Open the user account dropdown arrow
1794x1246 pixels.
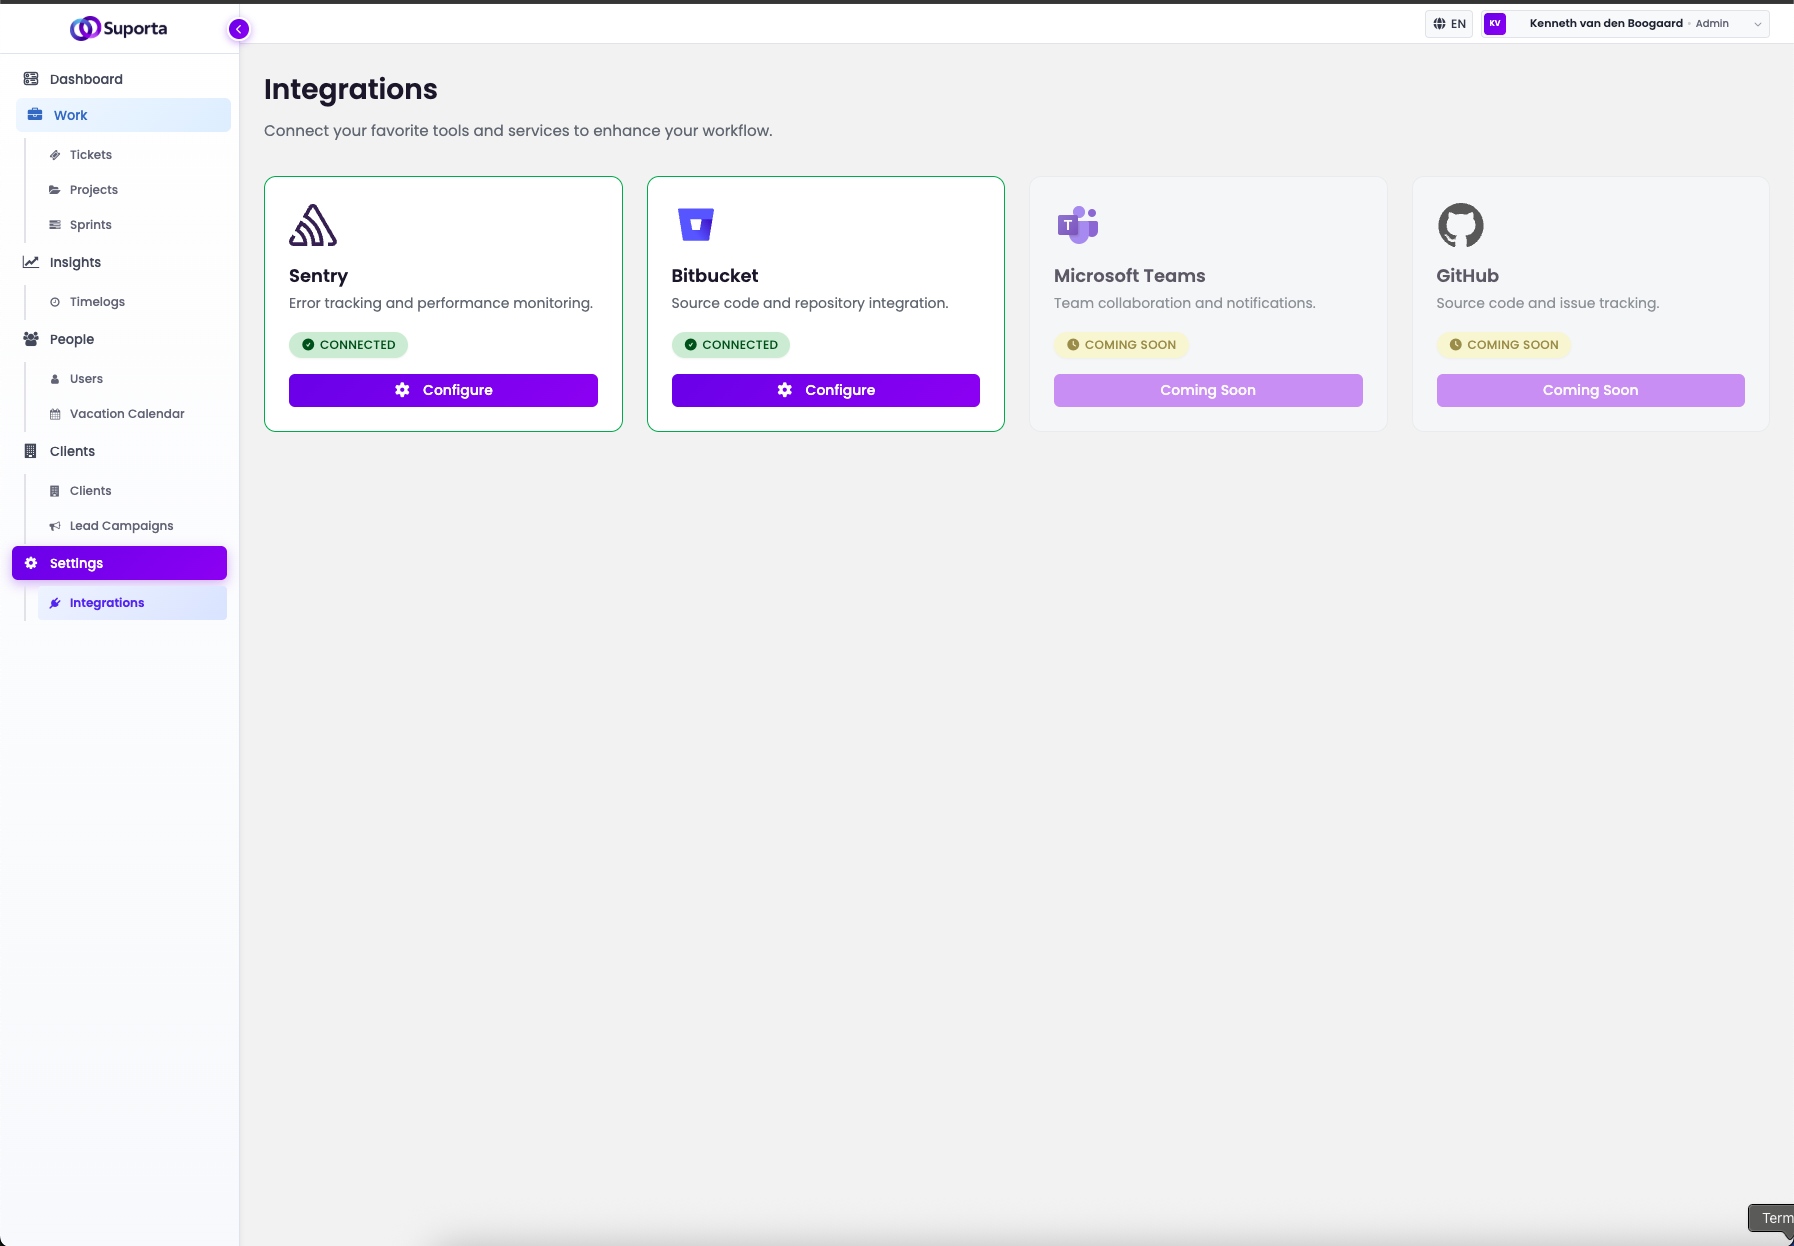point(1757,24)
